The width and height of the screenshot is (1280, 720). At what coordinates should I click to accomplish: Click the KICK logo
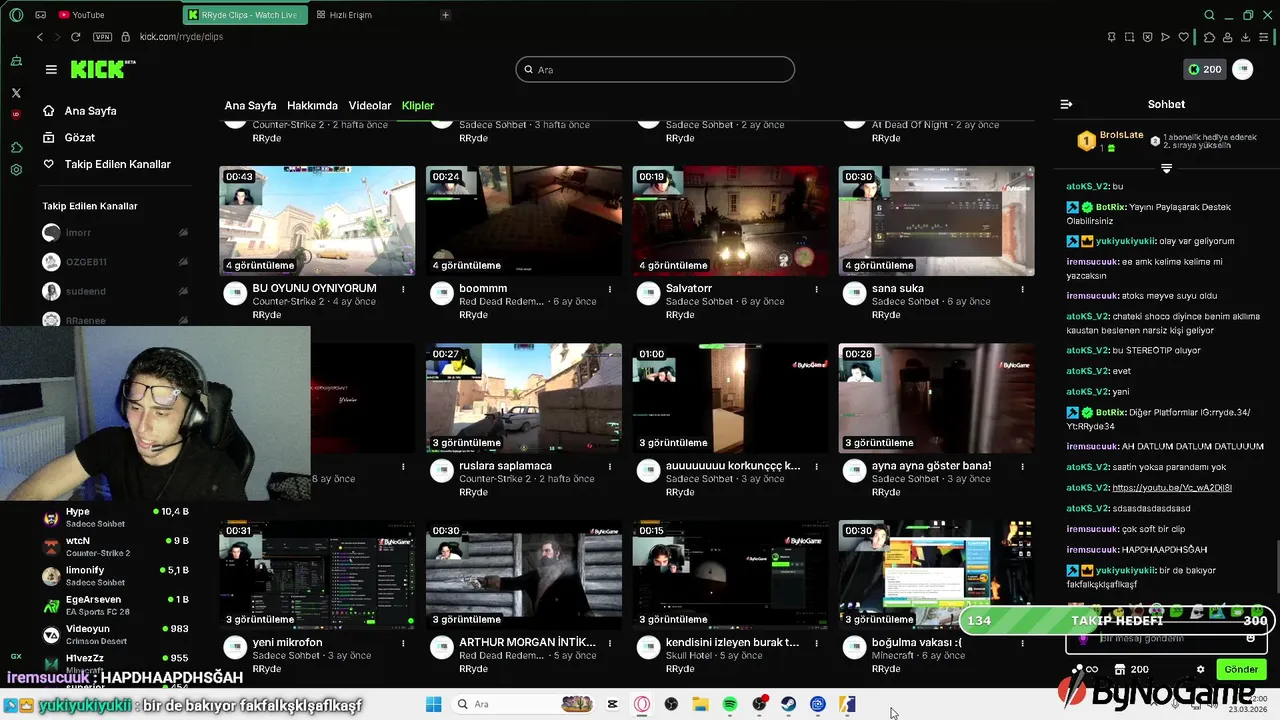click(x=101, y=69)
